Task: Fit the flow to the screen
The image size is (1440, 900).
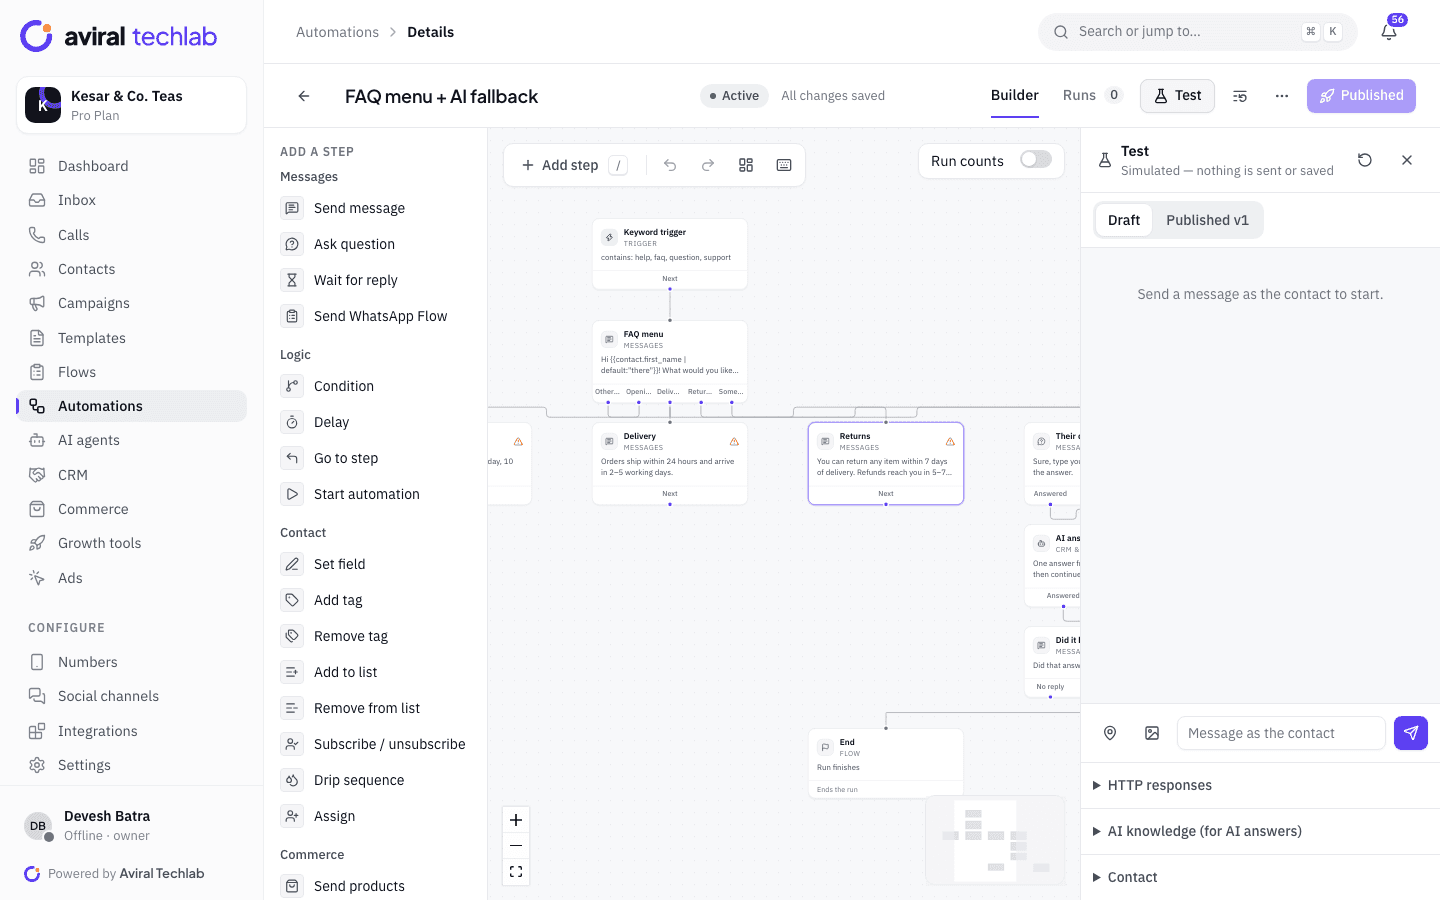Action: [x=516, y=872]
